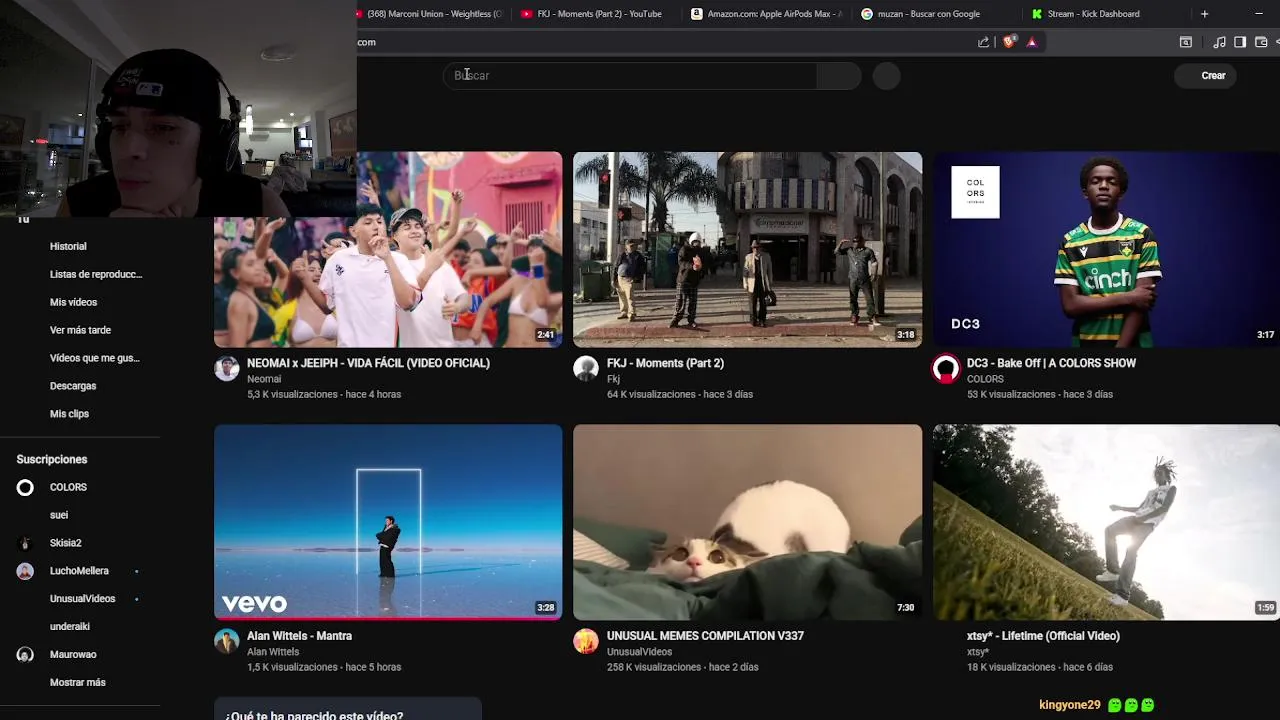Viewport: 1280px width, 720px height.
Task: Click the Suscripciones section heading
Action: tap(52, 459)
